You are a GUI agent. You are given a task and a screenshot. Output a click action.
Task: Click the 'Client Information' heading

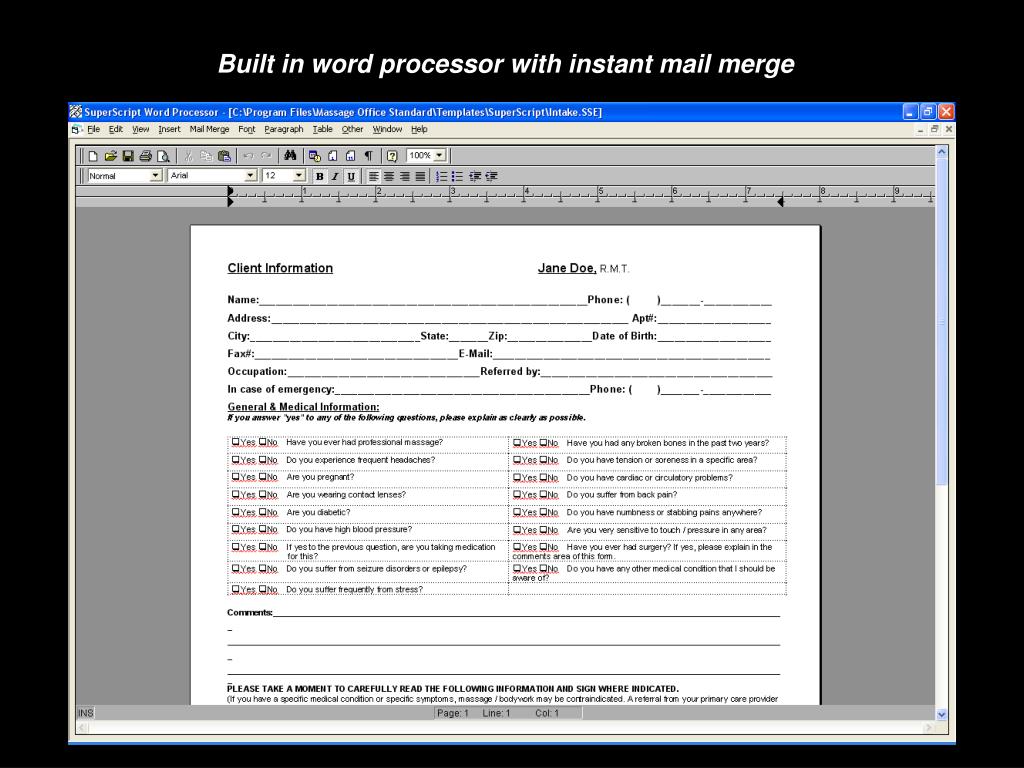[x=280, y=268]
